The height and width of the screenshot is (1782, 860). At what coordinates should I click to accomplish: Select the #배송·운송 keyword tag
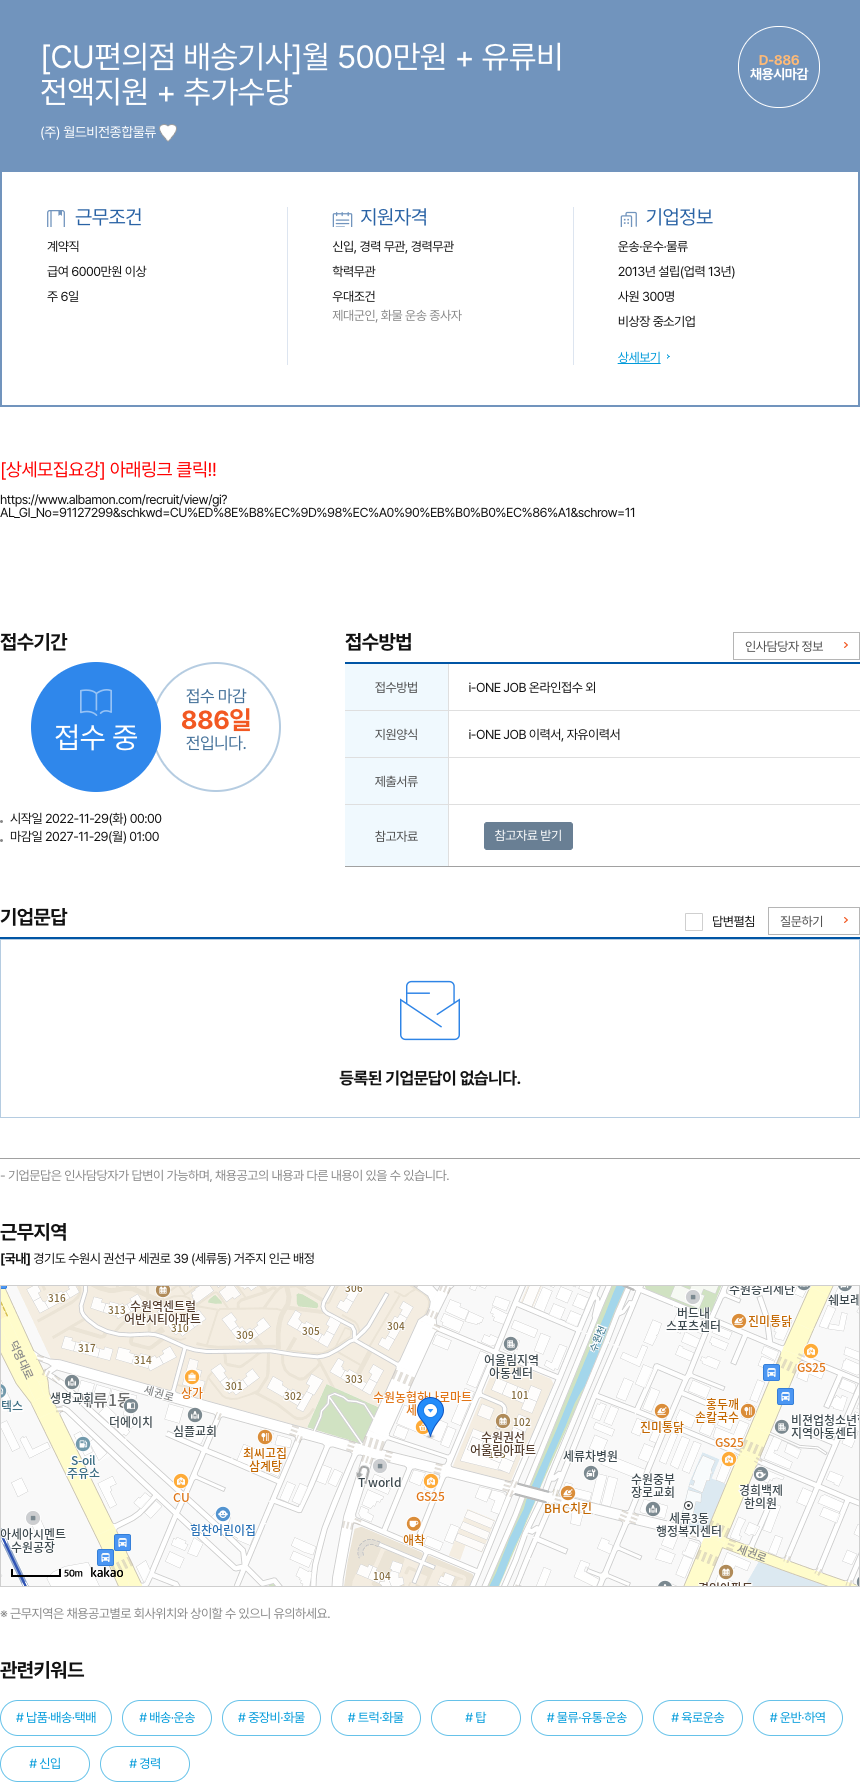(167, 1718)
